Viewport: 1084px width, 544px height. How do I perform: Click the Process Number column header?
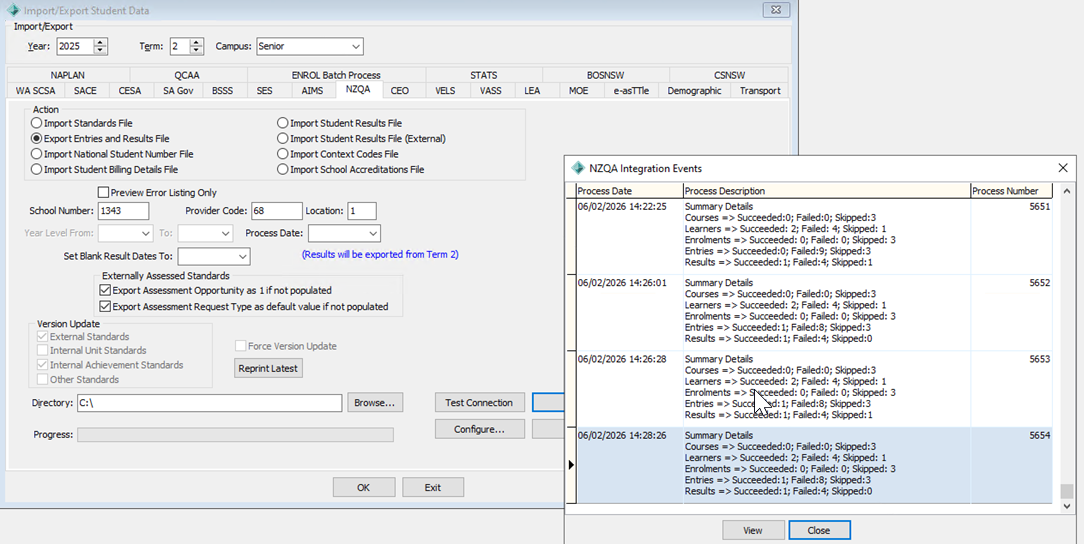pyautogui.click(x=1011, y=191)
